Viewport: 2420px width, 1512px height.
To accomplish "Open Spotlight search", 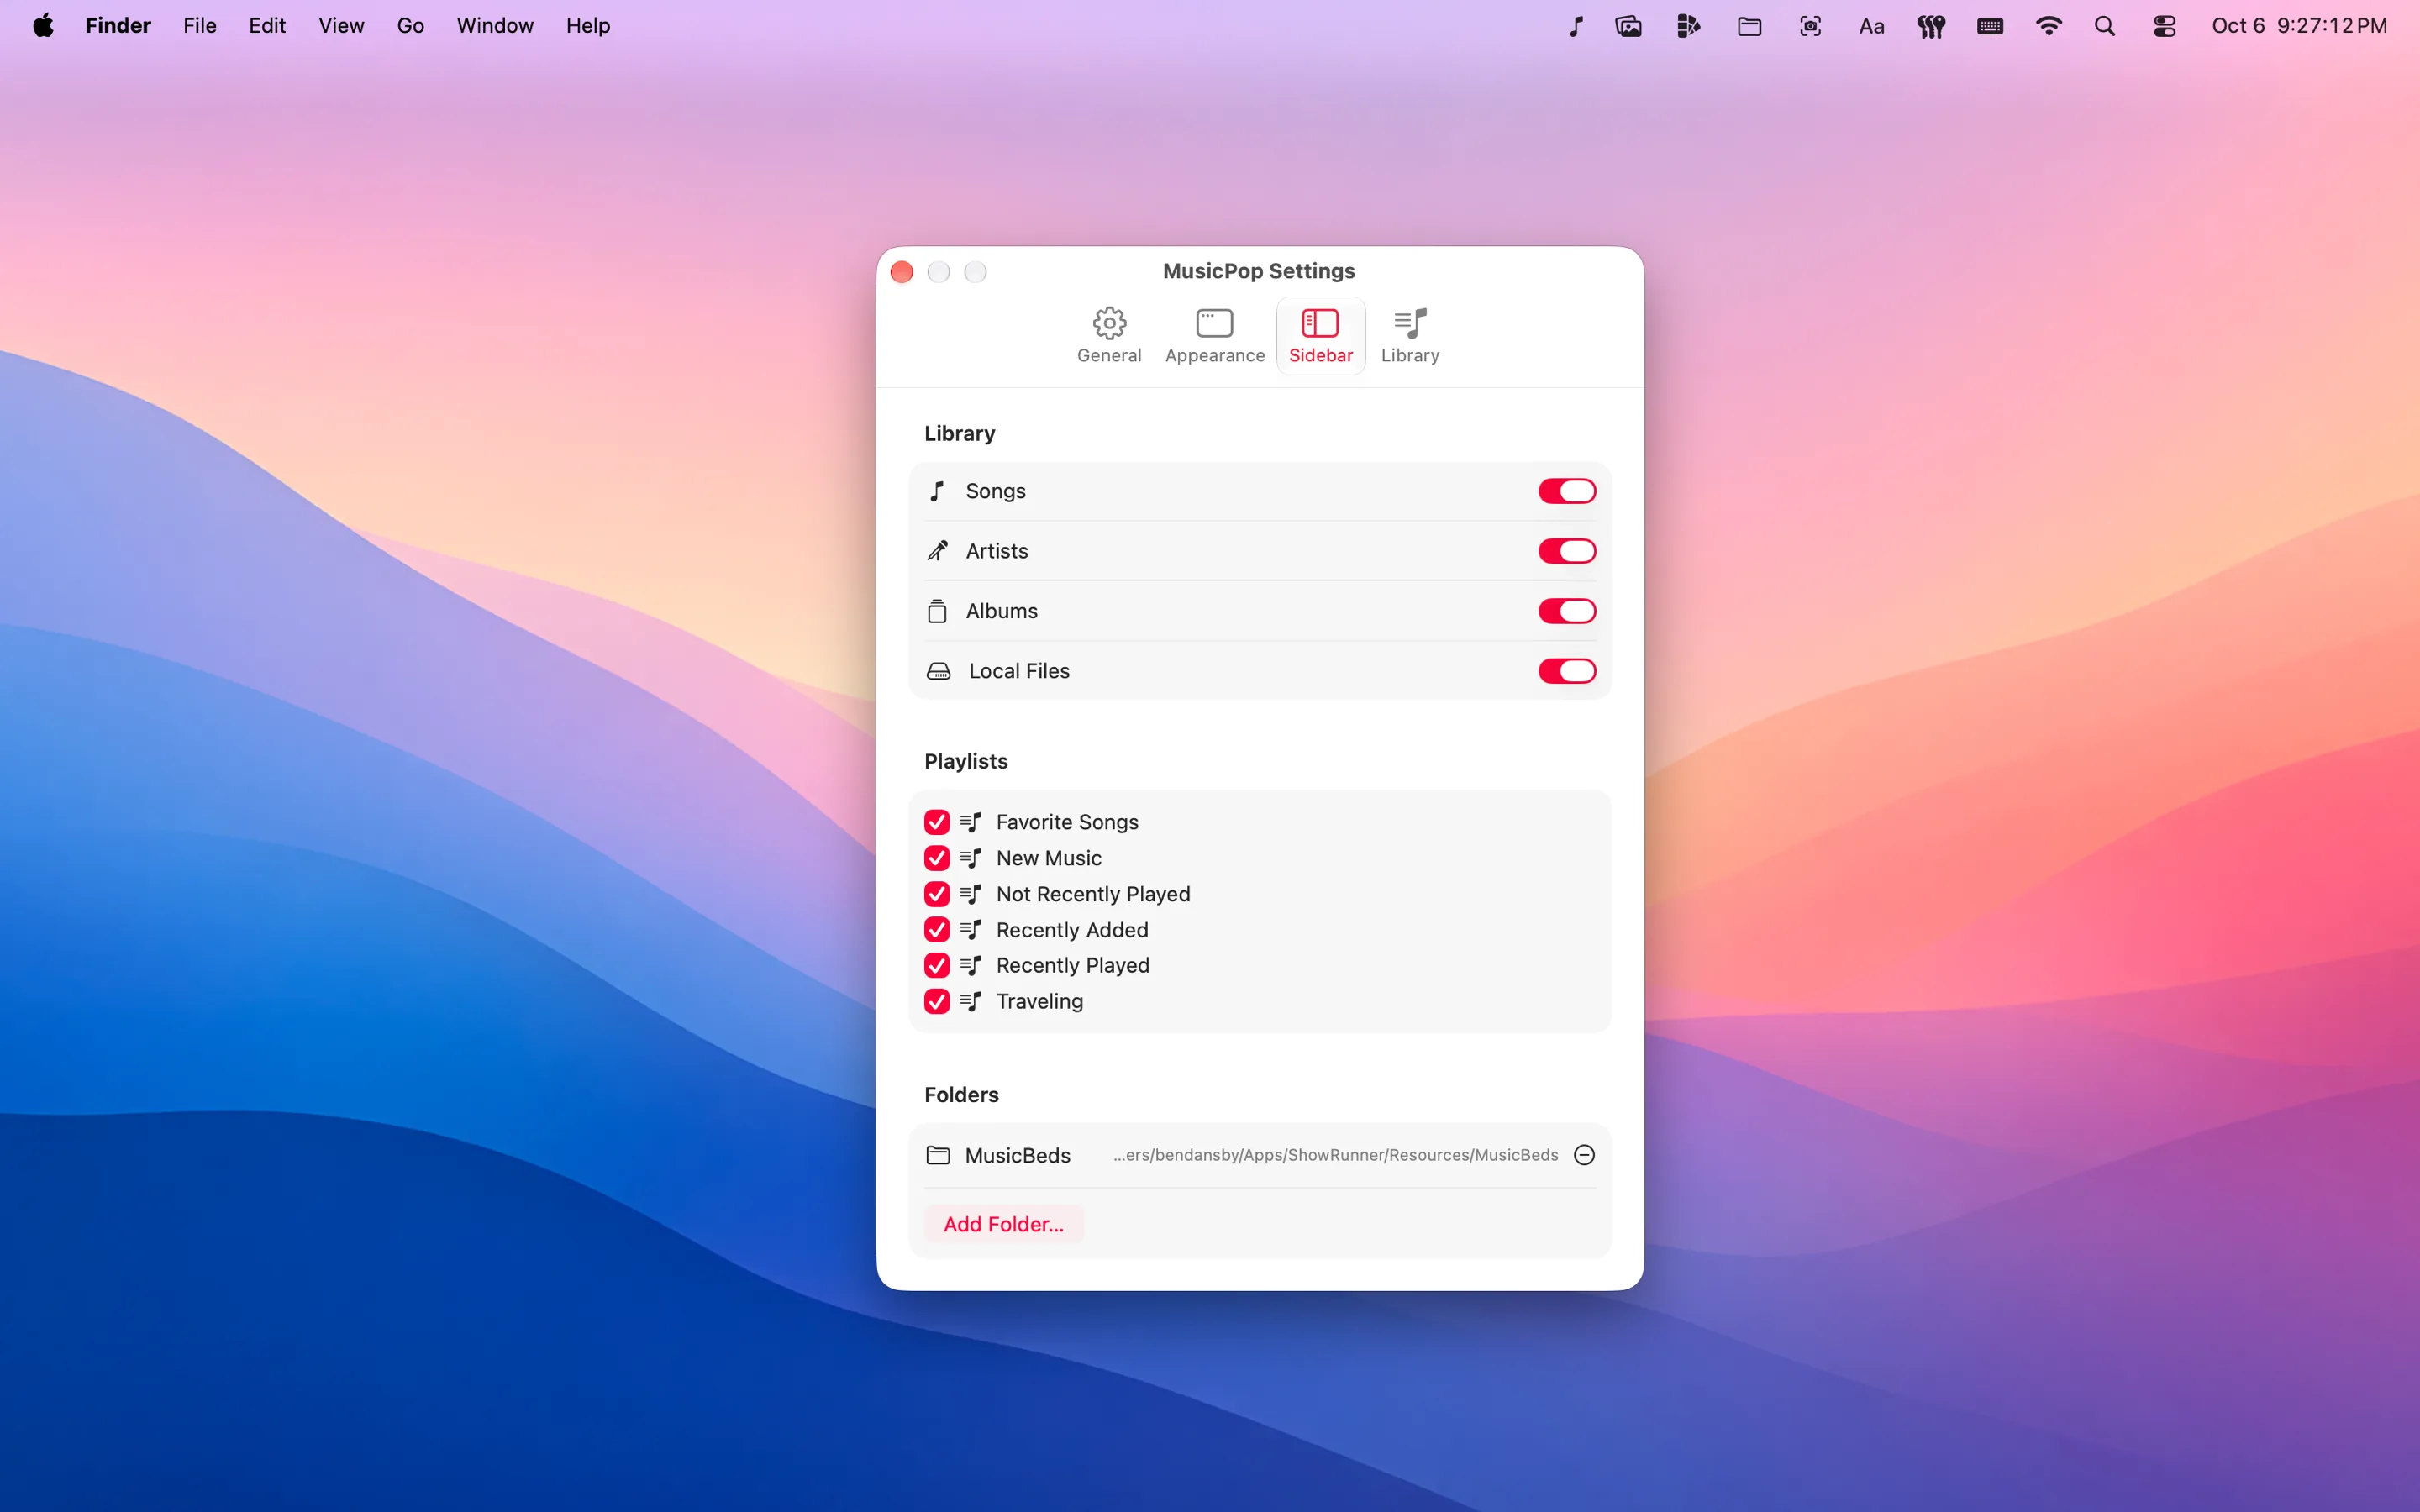I will click(x=2105, y=26).
